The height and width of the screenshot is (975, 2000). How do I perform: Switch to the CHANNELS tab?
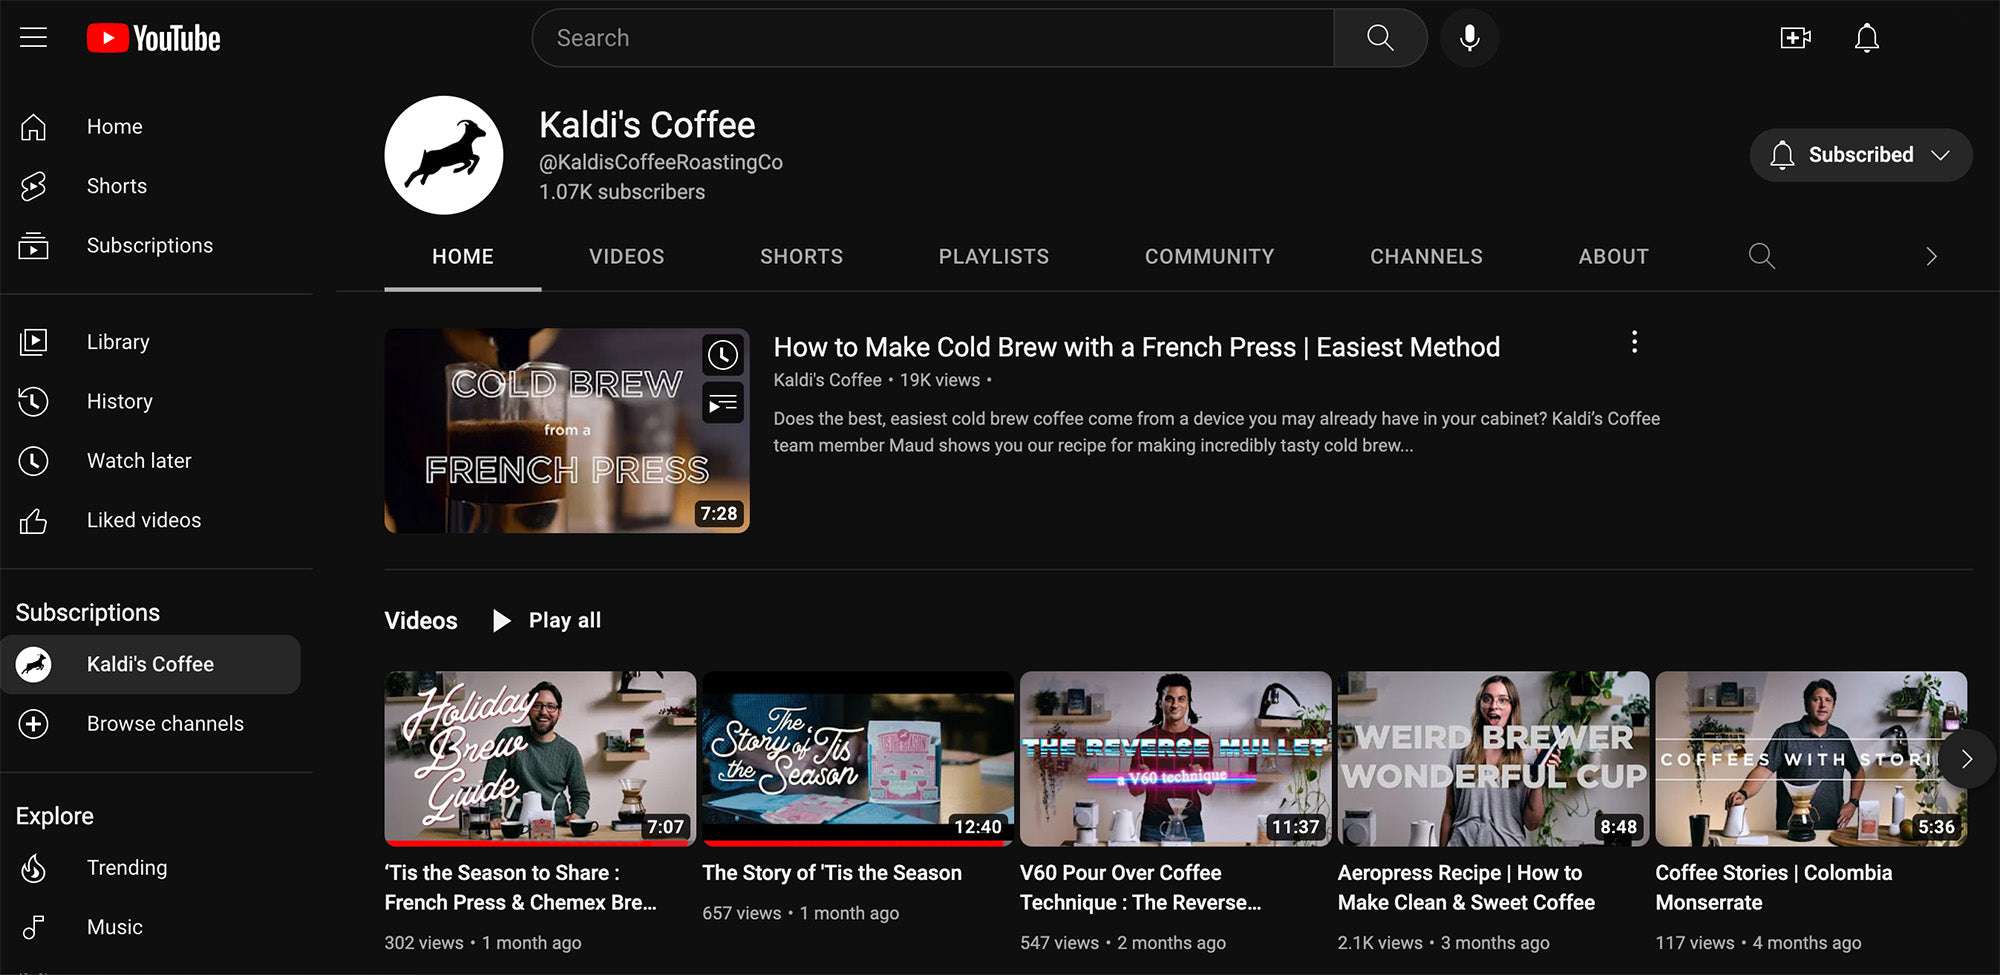pos(1426,257)
